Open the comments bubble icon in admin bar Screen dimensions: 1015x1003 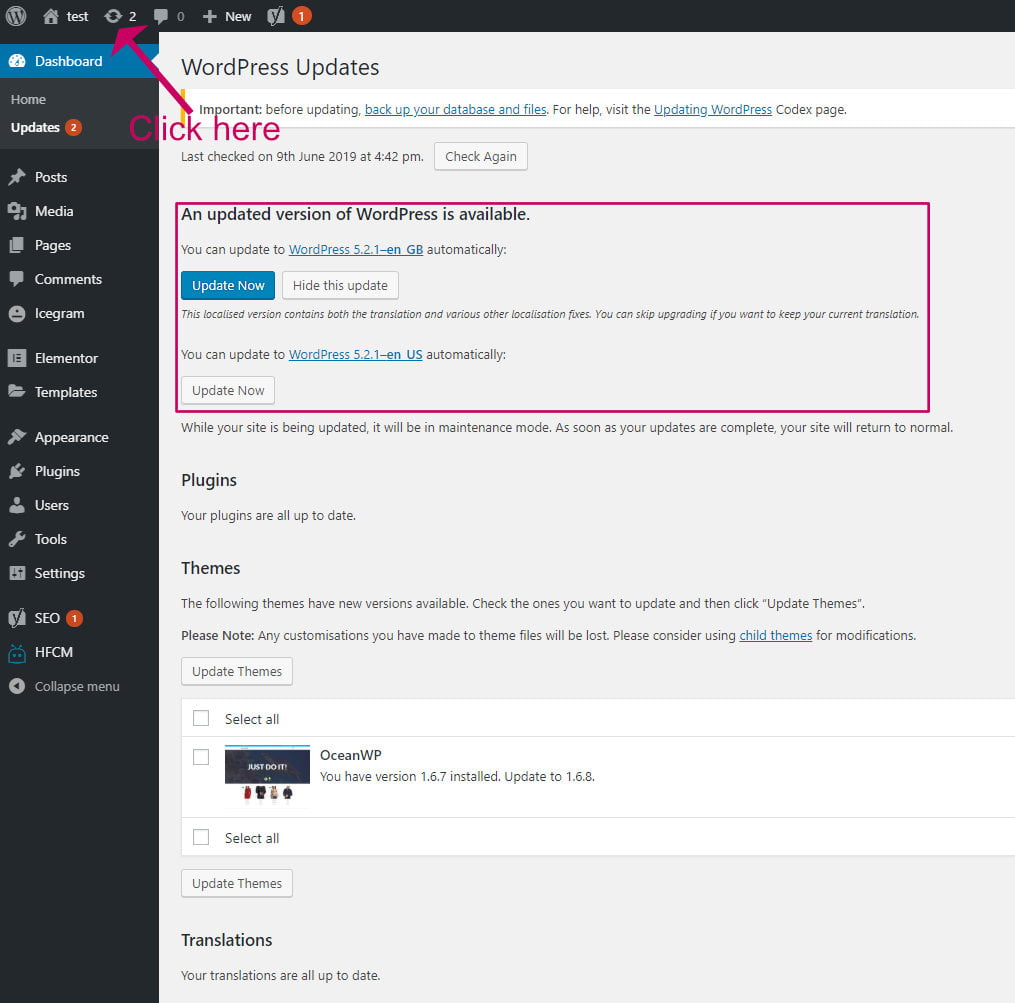pyautogui.click(x=161, y=16)
